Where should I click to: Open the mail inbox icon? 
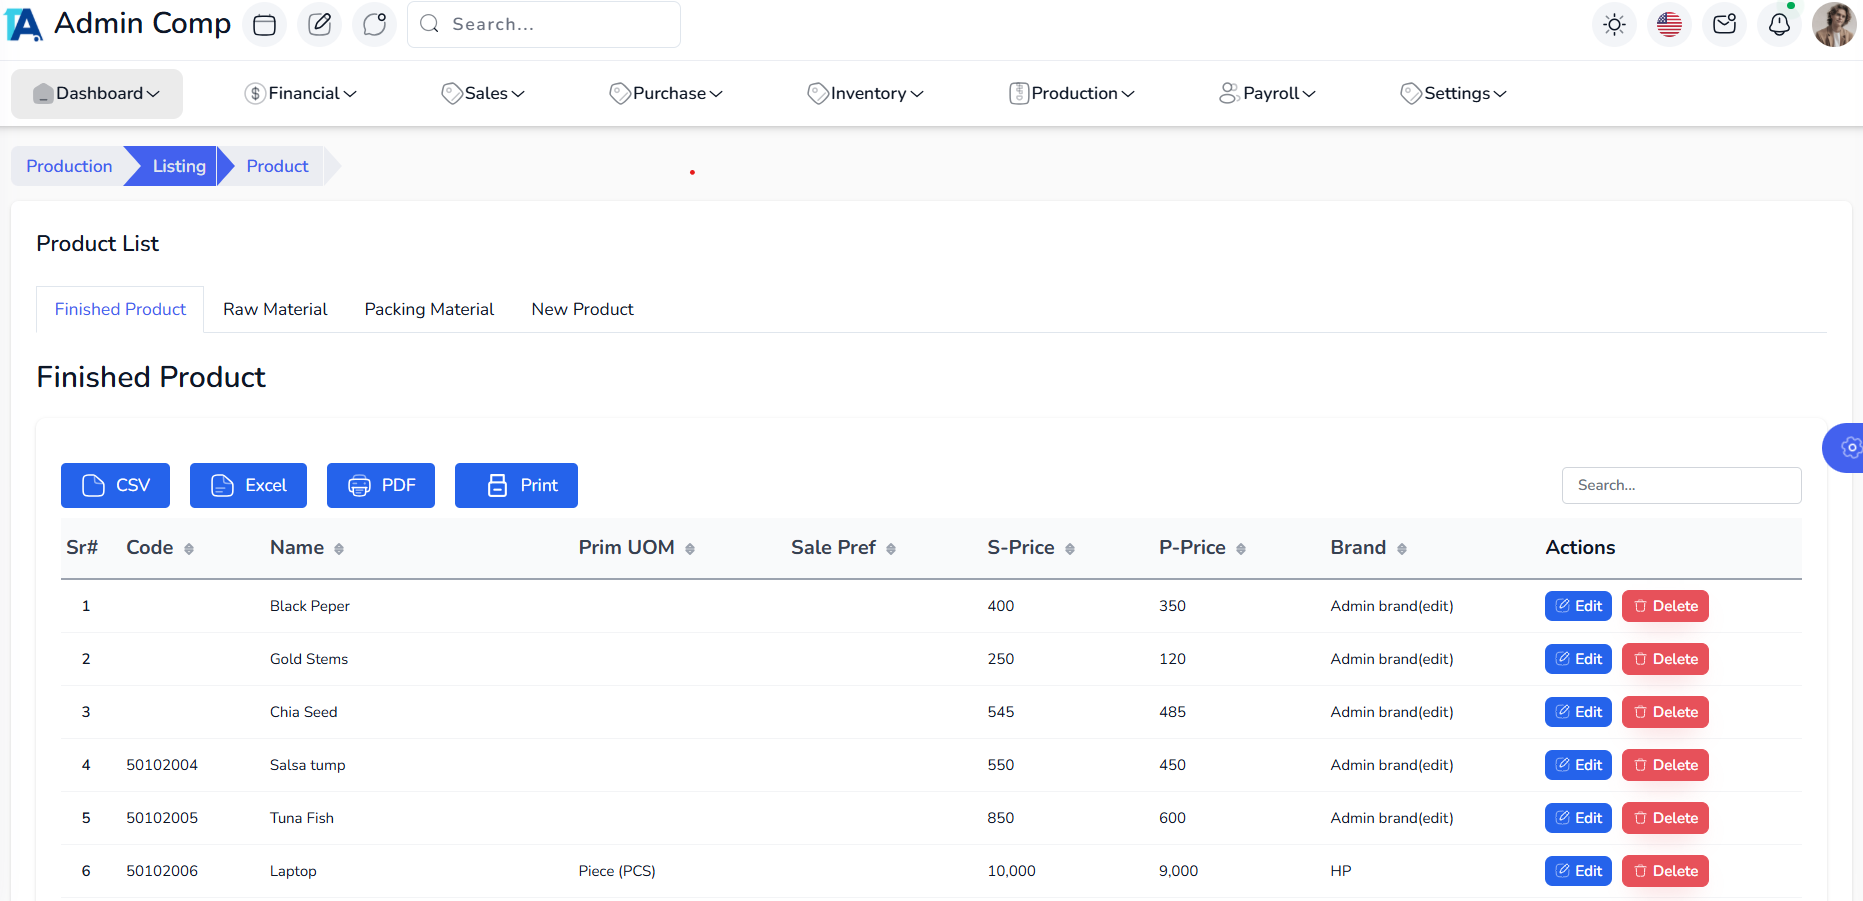coord(1724,25)
